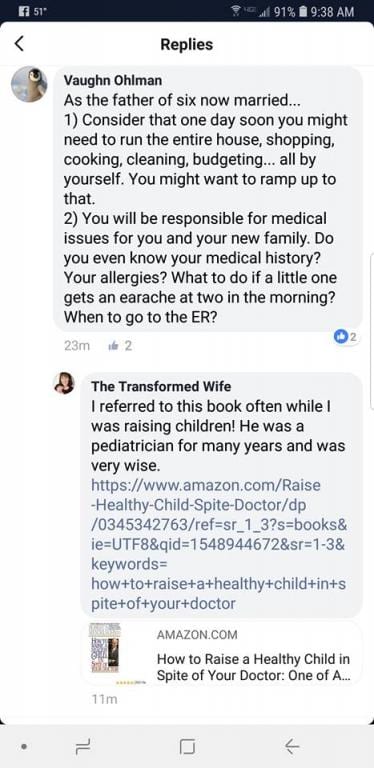374x768 pixels.
Task: Tap the book cover thumbnail
Action: 103,653
